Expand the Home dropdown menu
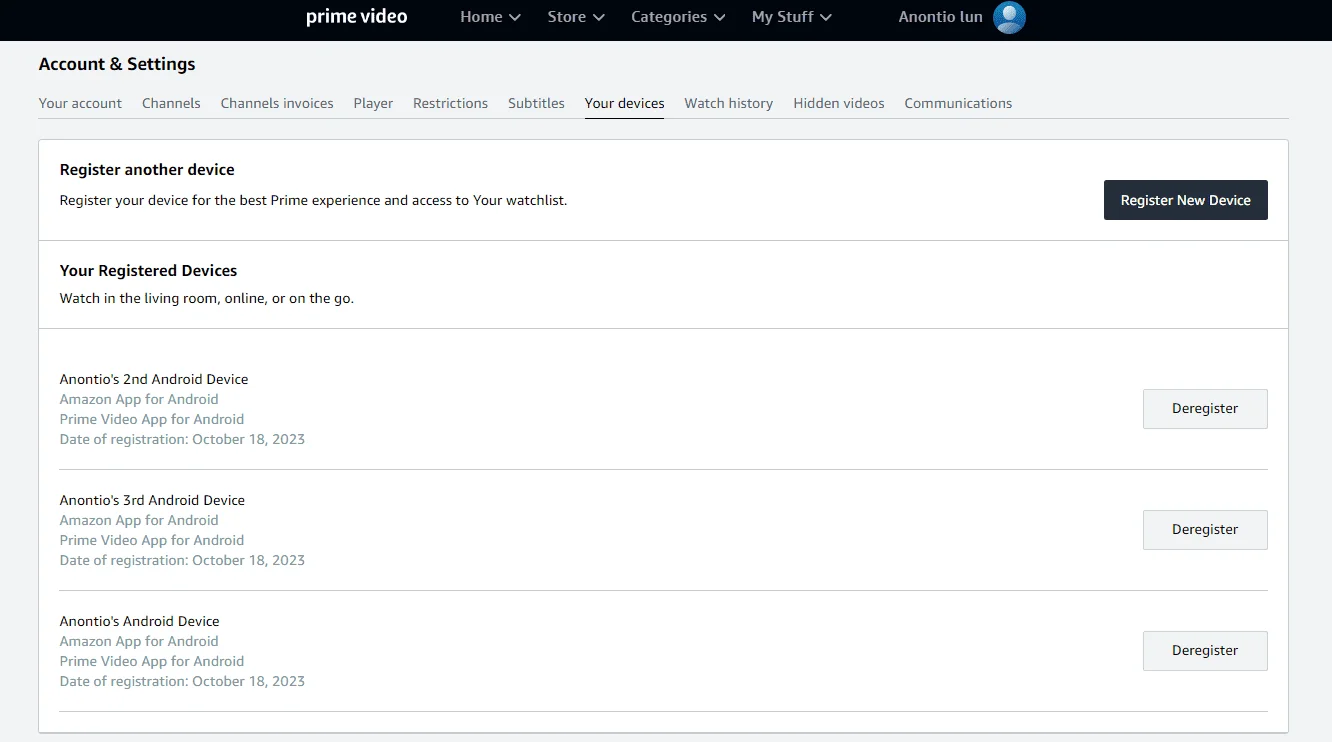 pyautogui.click(x=490, y=17)
